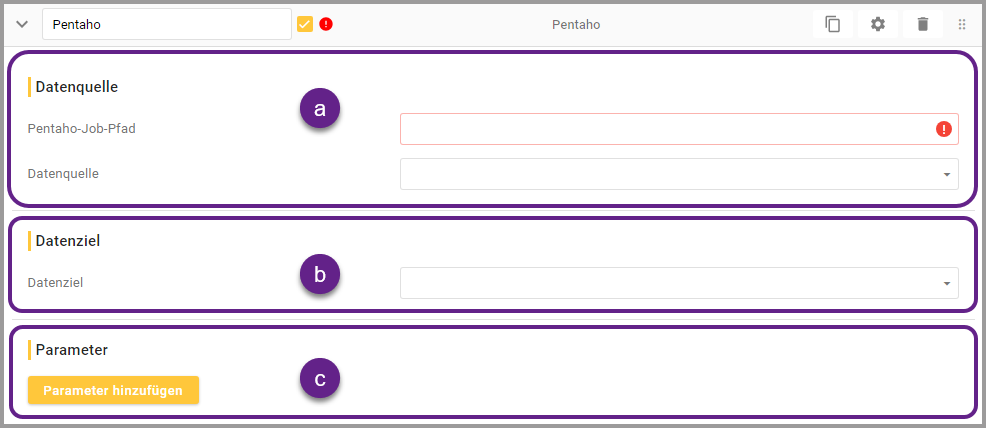The height and width of the screenshot is (428, 986).
Task: Collapse the Pentaho step with the chevron
Action: click(x=22, y=24)
